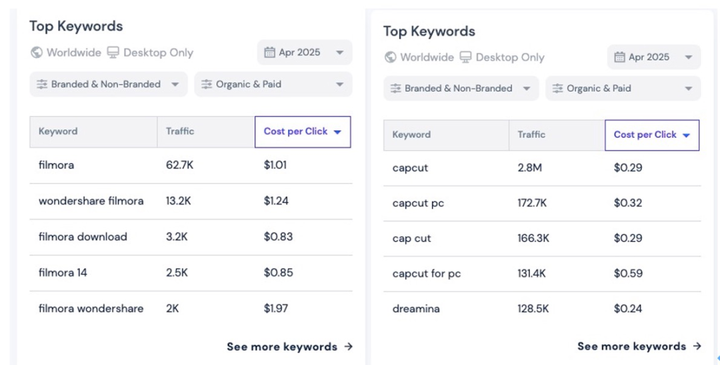
Task: Open See more keywords link in right panel
Action: click(x=639, y=346)
